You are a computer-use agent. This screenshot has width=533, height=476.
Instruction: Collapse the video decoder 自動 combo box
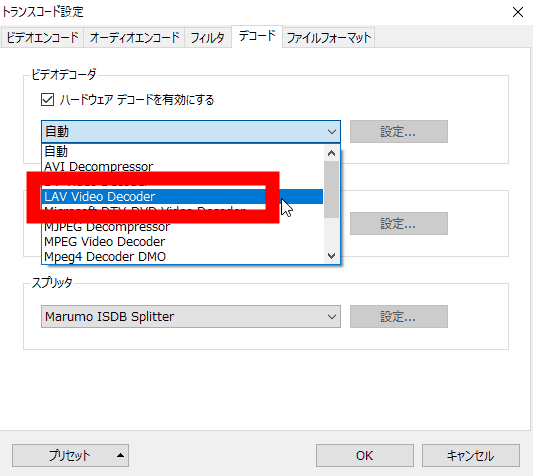(191, 132)
